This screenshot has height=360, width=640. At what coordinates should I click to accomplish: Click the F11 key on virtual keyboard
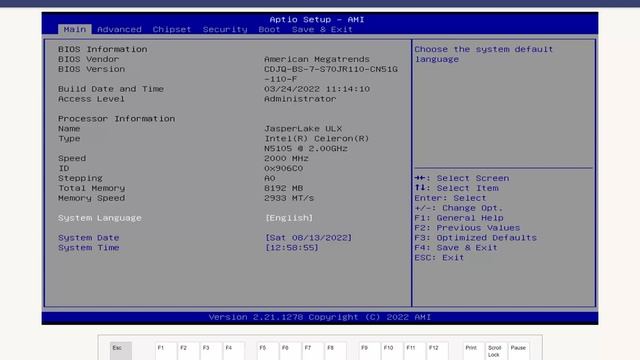415,351
